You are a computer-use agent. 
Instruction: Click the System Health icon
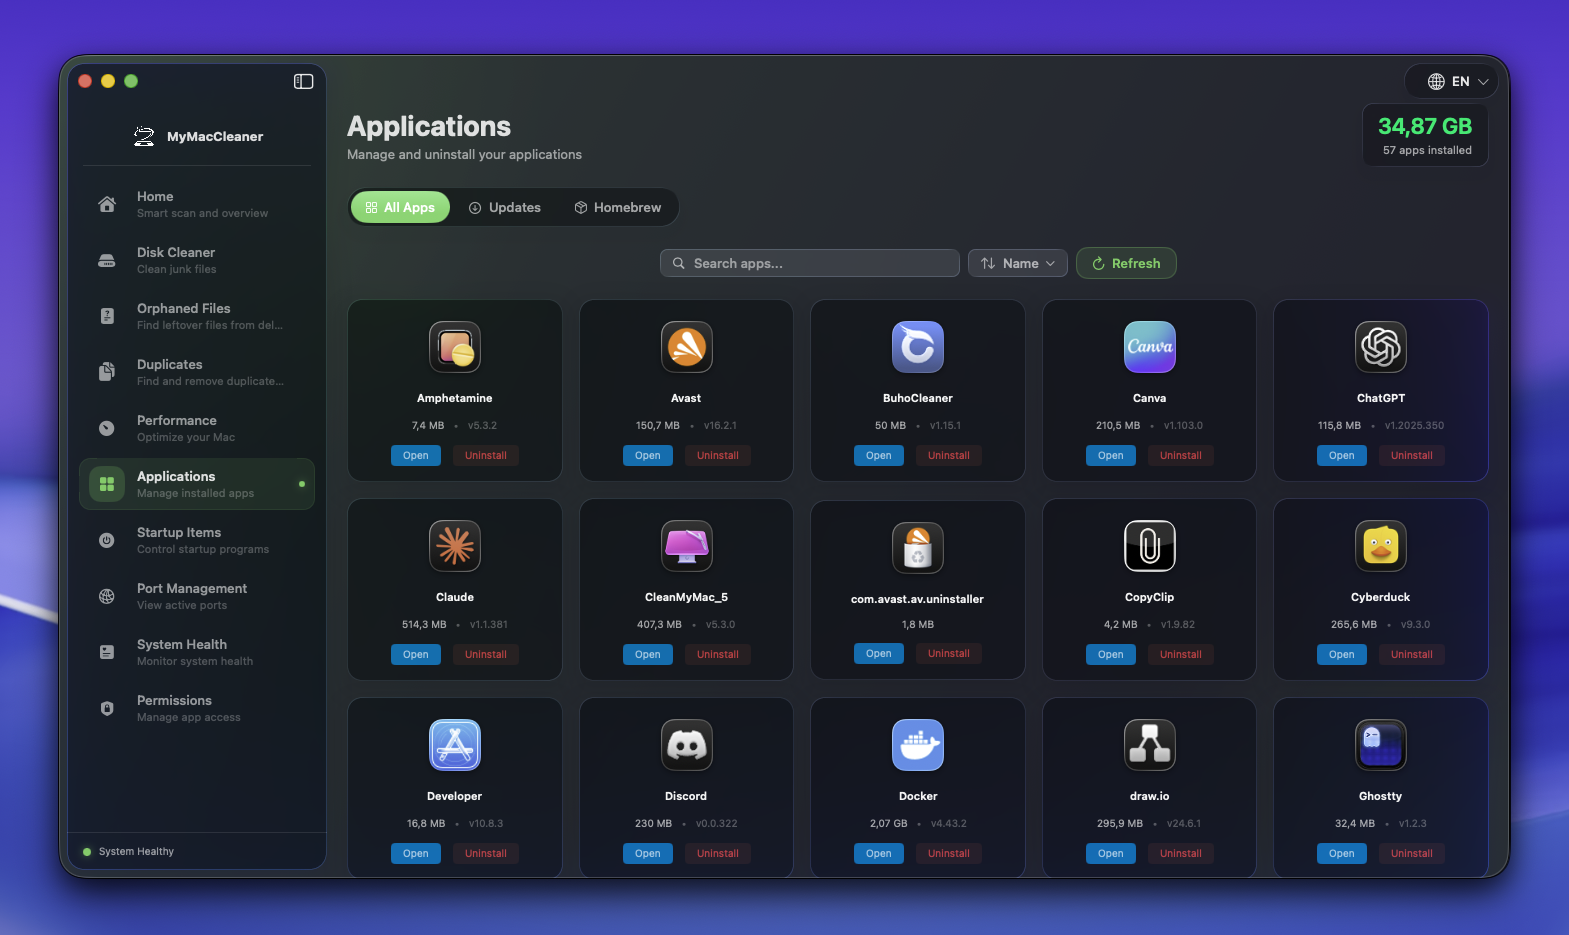coord(107,652)
